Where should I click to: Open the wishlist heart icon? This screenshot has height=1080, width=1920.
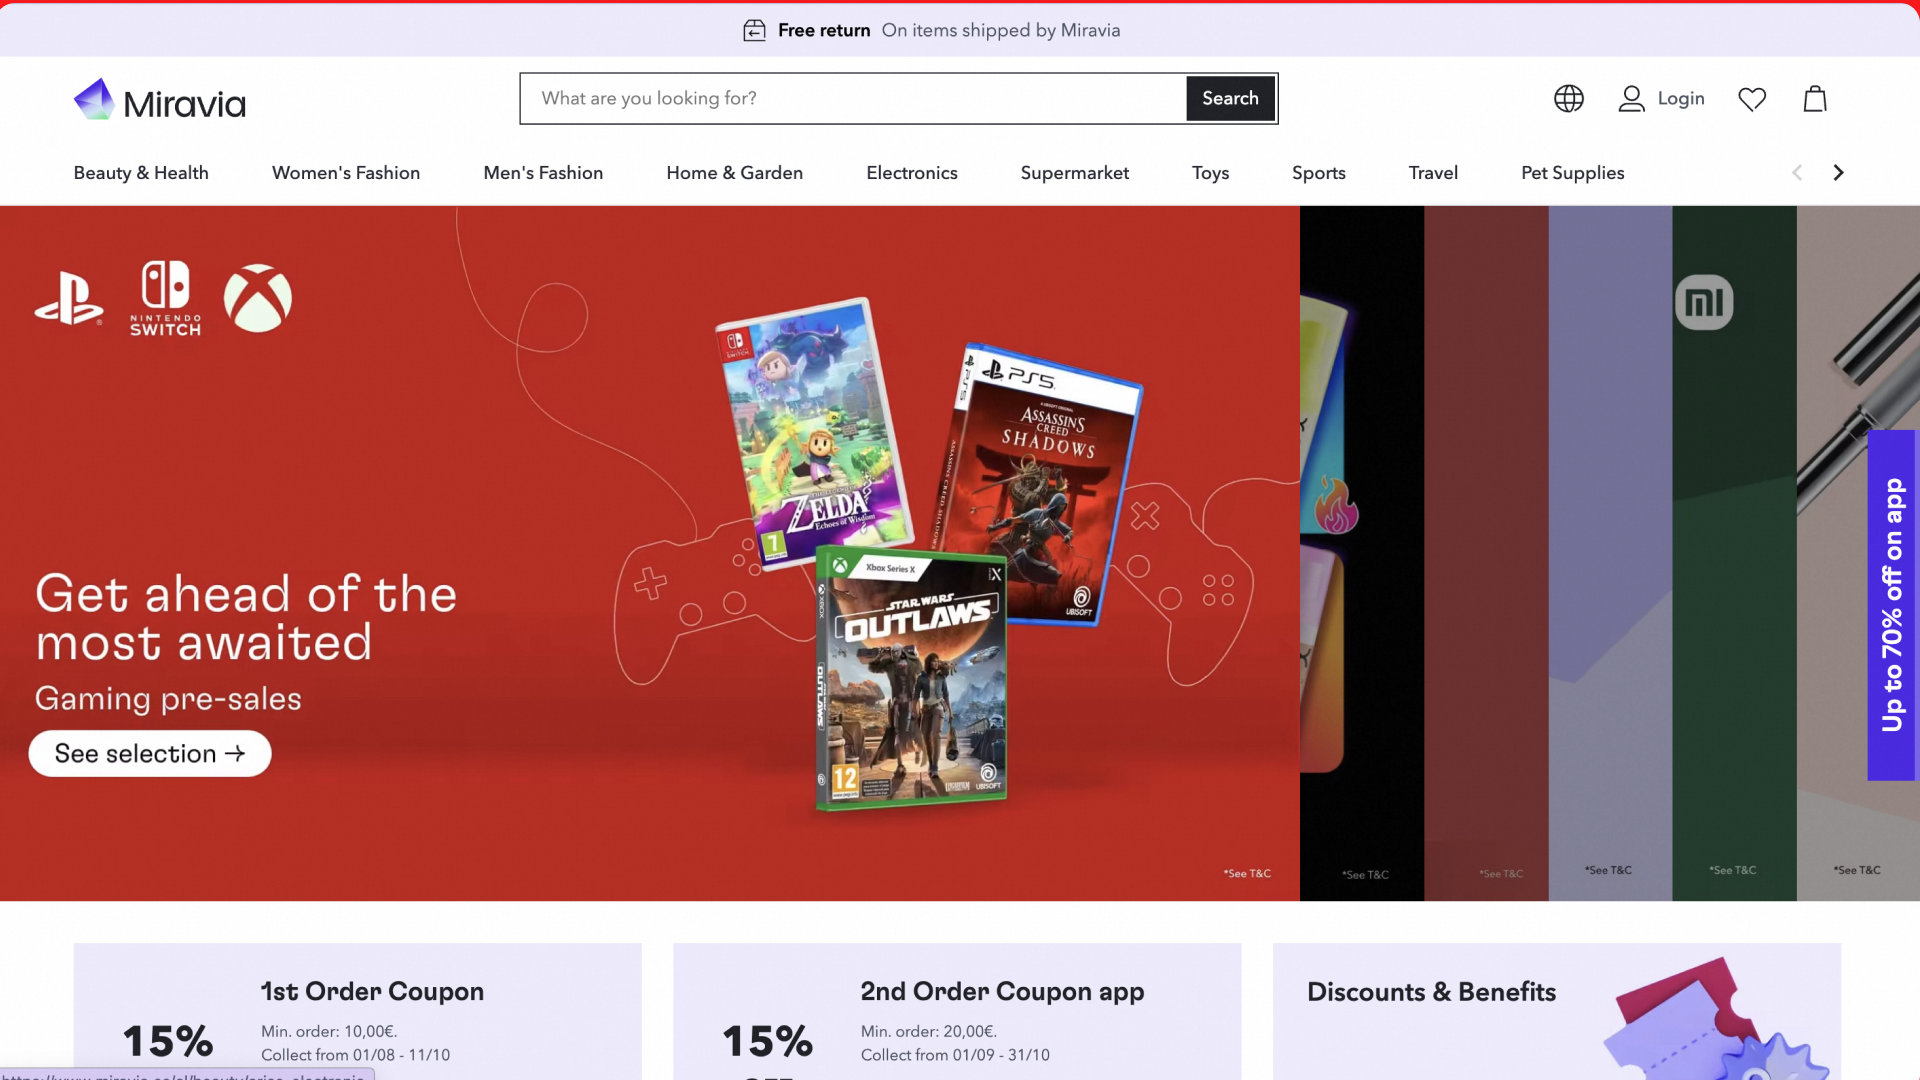coord(1752,99)
